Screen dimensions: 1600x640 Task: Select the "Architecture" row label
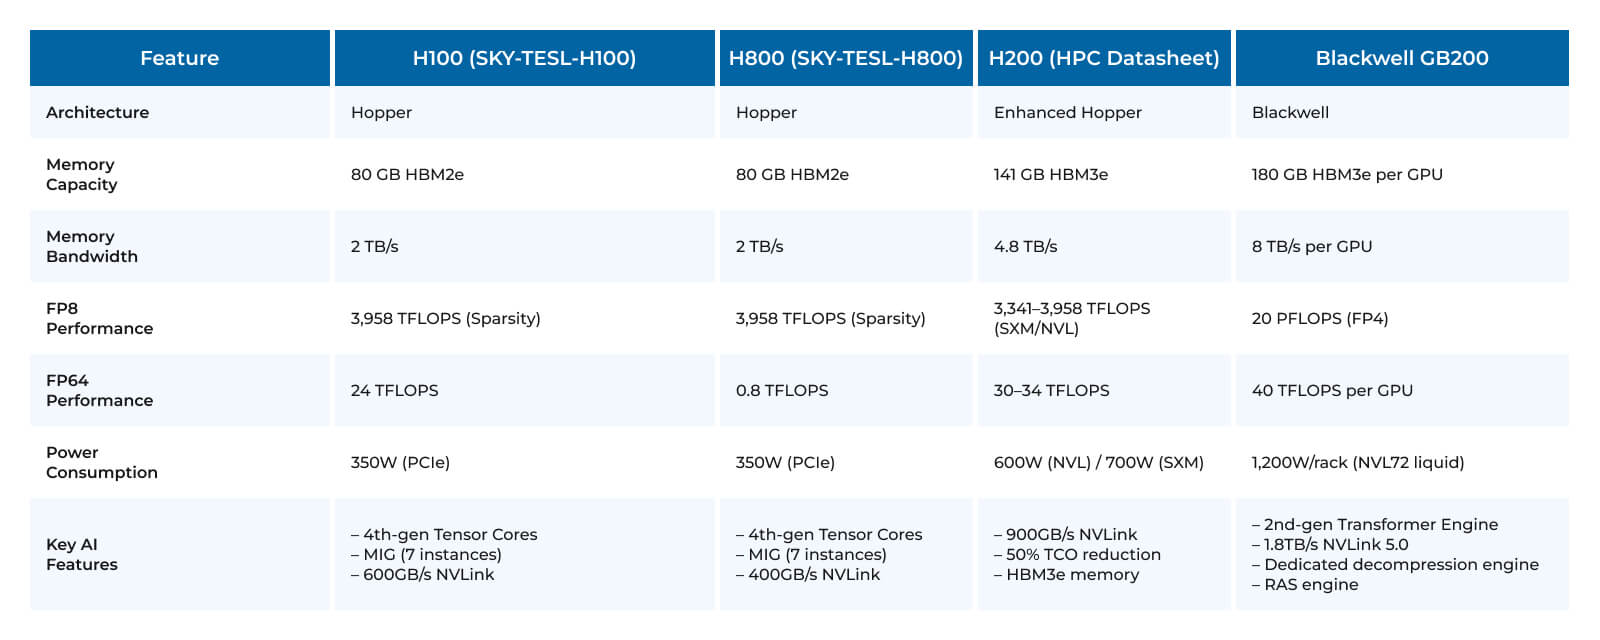pos(97,112)
